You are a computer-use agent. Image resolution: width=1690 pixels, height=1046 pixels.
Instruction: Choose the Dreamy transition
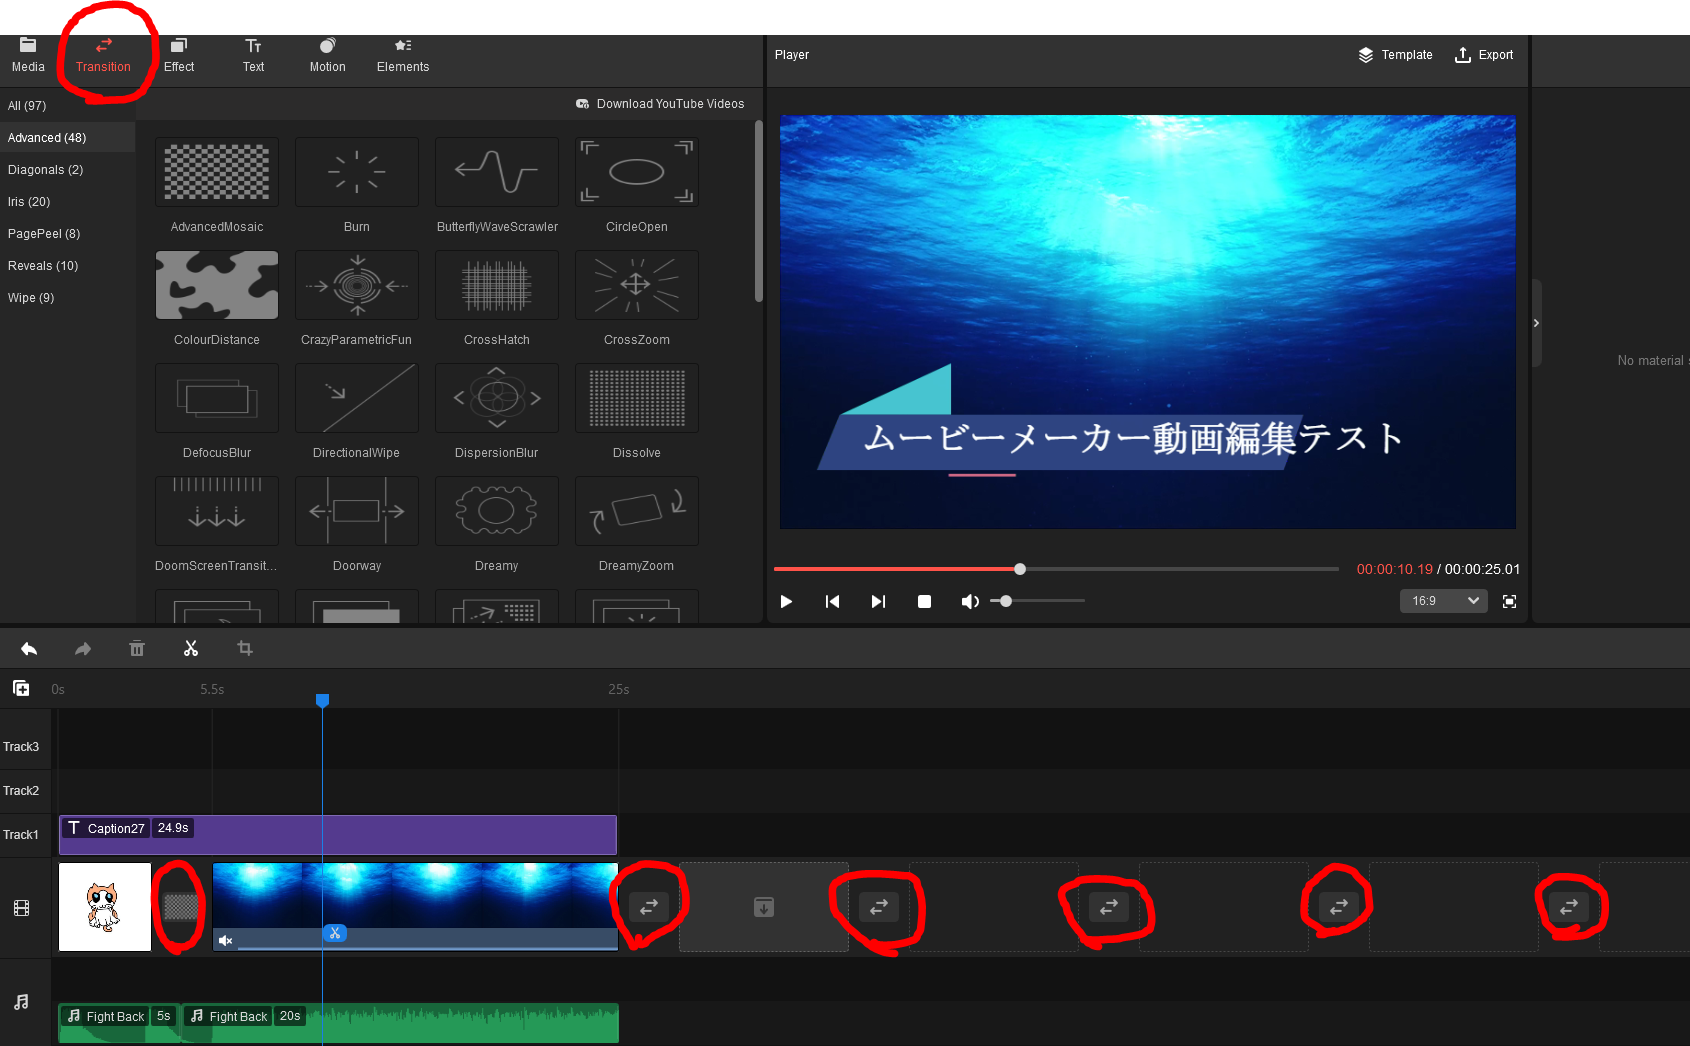coord(497,511)
